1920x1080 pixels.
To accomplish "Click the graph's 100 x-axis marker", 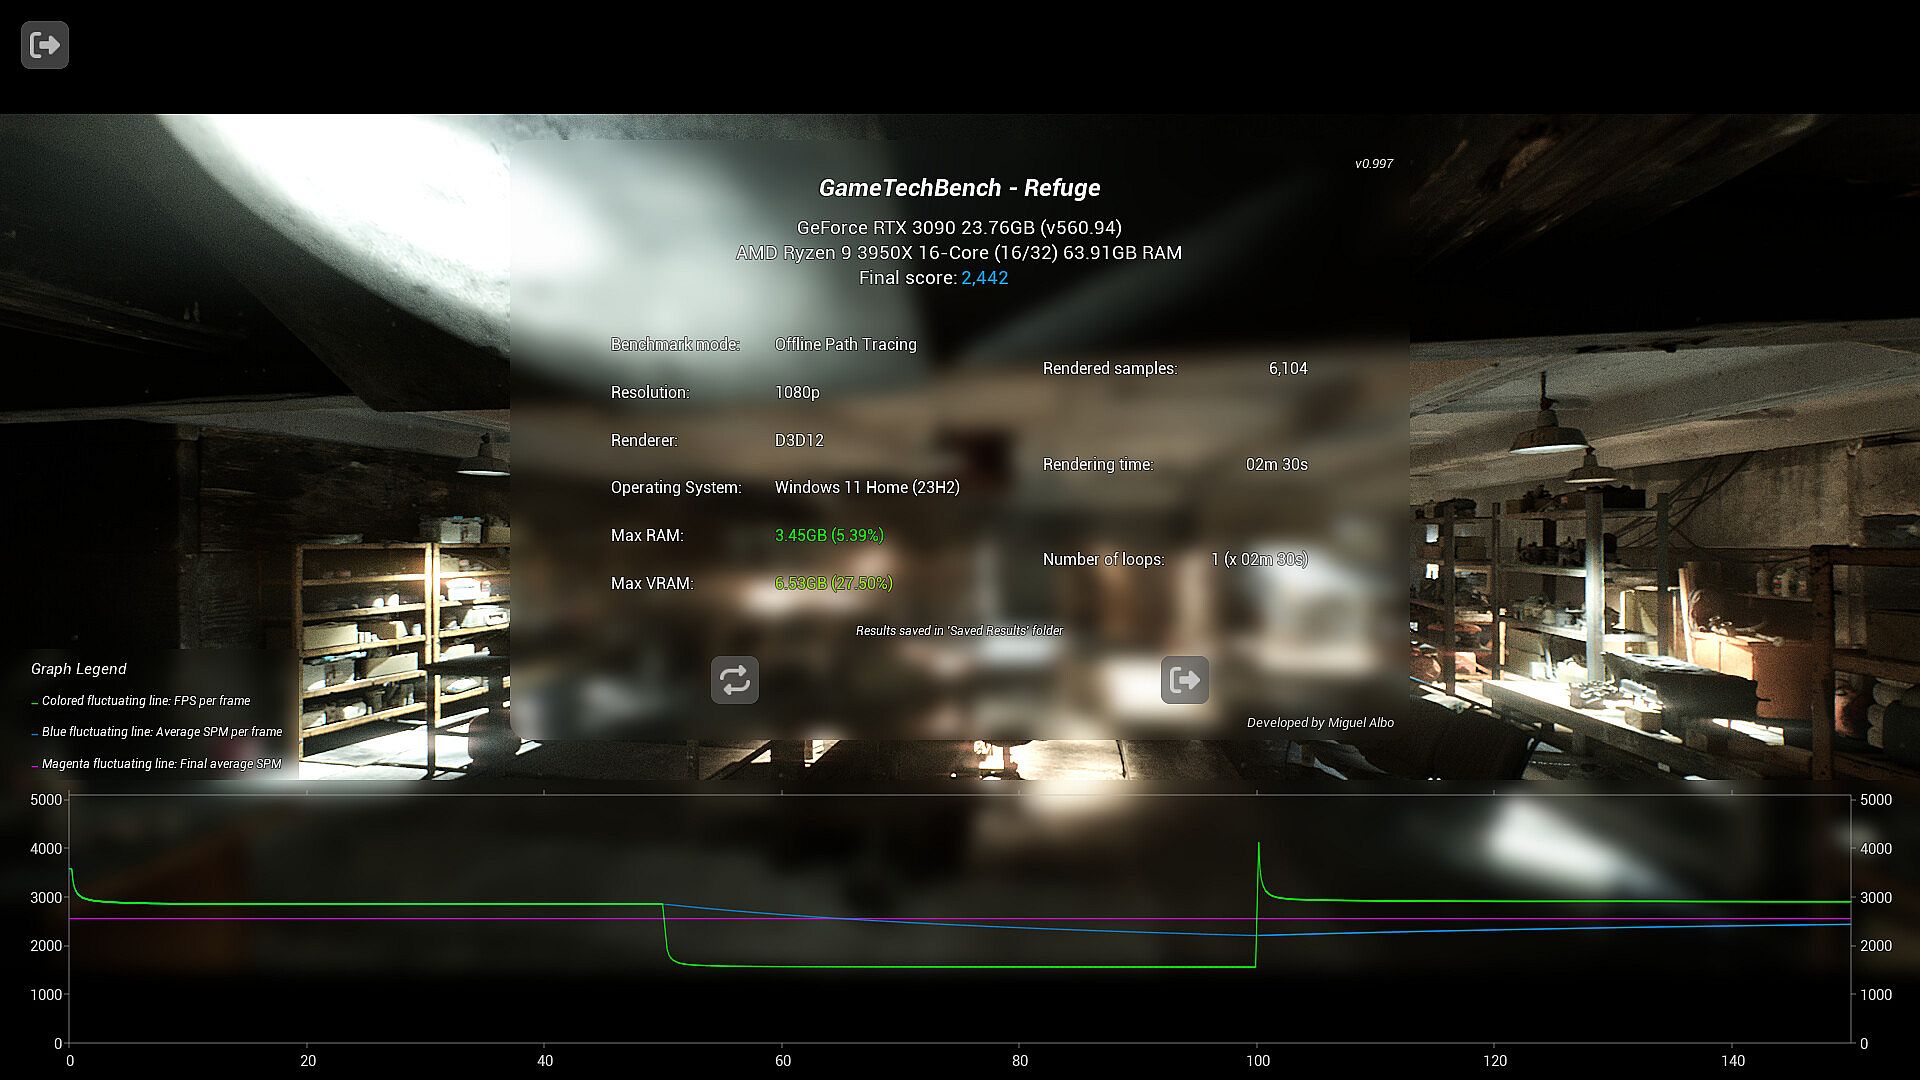I will tap(1257, 1061).
